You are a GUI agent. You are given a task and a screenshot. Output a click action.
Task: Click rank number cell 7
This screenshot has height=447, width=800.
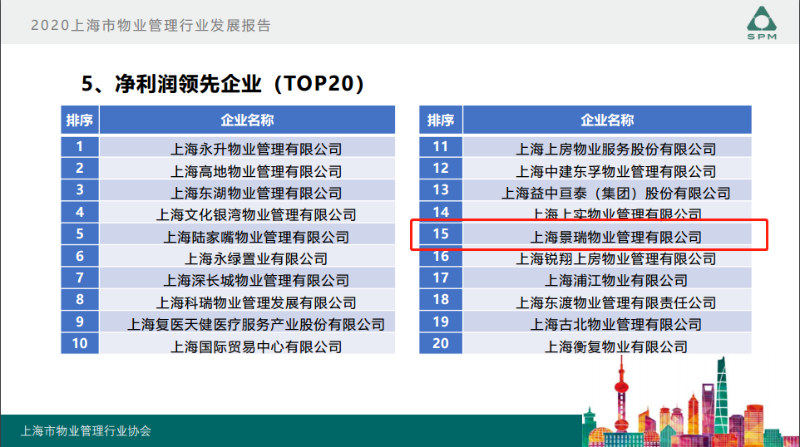[x=80, y=278]
